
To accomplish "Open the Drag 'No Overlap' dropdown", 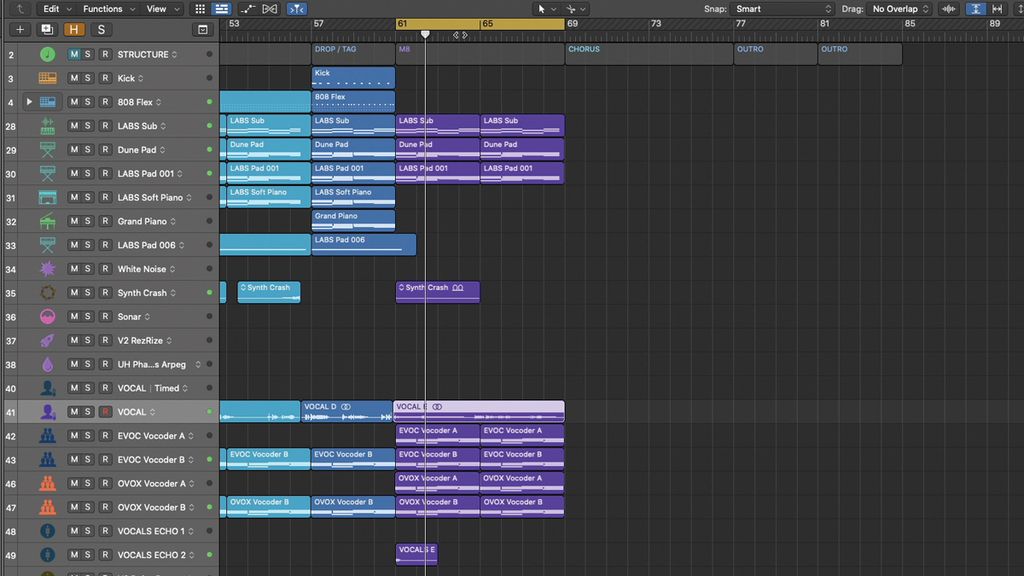I will 897,8.
